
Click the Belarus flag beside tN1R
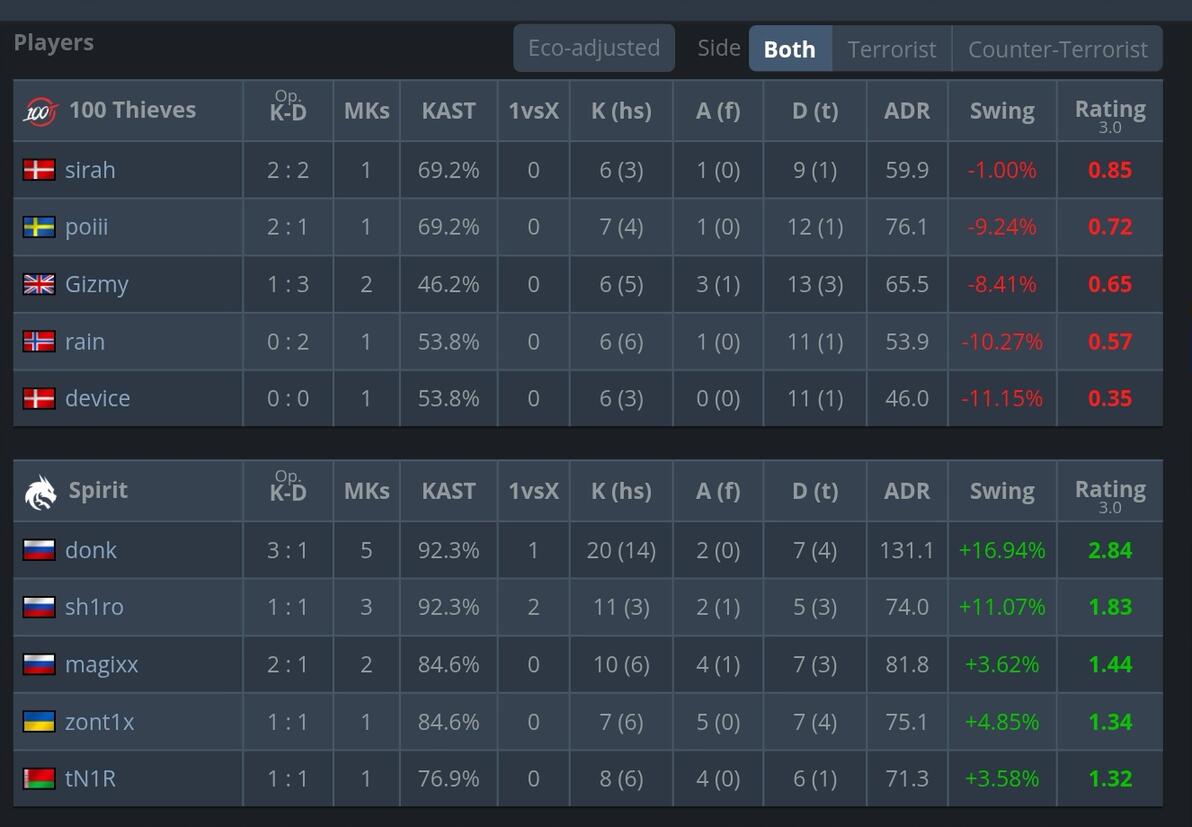[x=39, y=778]
